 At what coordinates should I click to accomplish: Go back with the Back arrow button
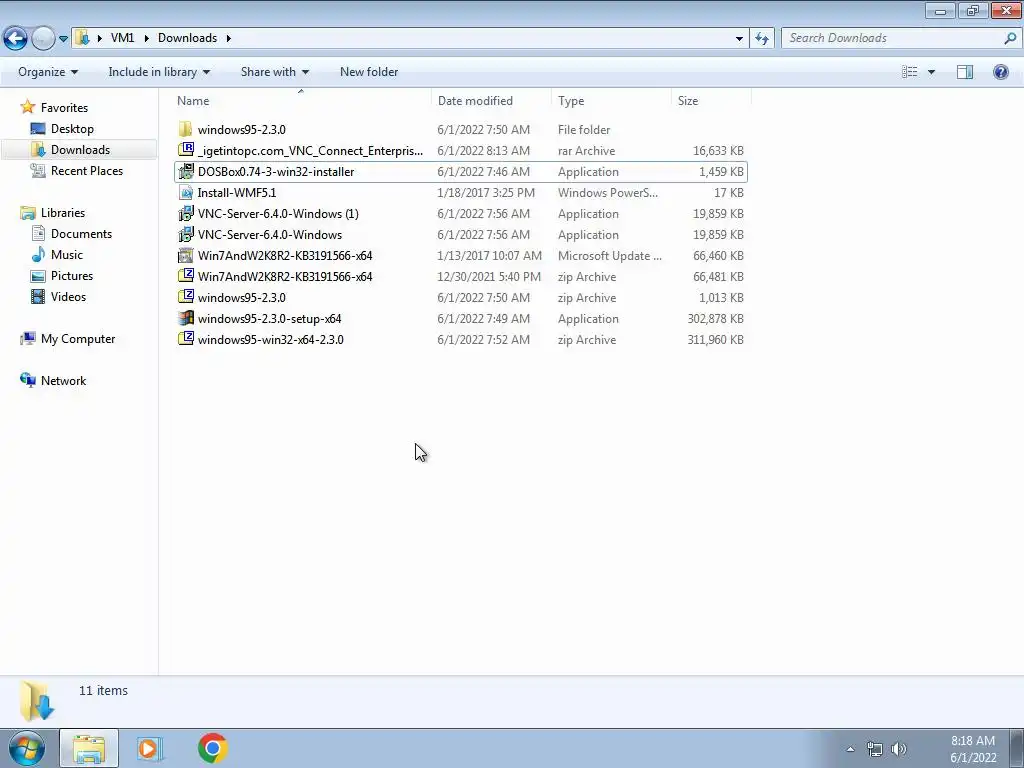coord(16,39)
